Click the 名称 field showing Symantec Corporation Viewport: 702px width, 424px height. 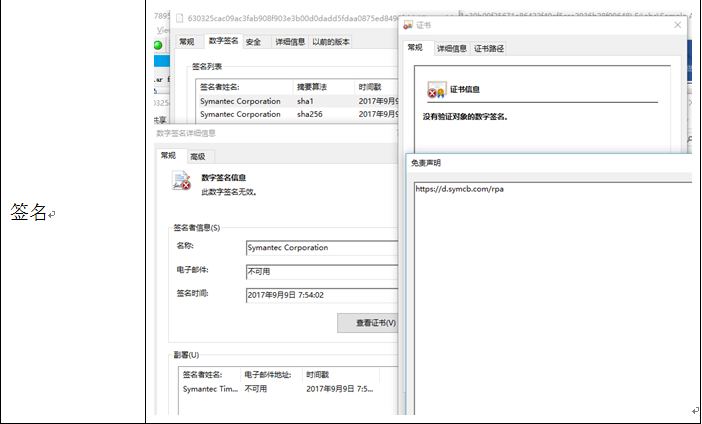321,248
